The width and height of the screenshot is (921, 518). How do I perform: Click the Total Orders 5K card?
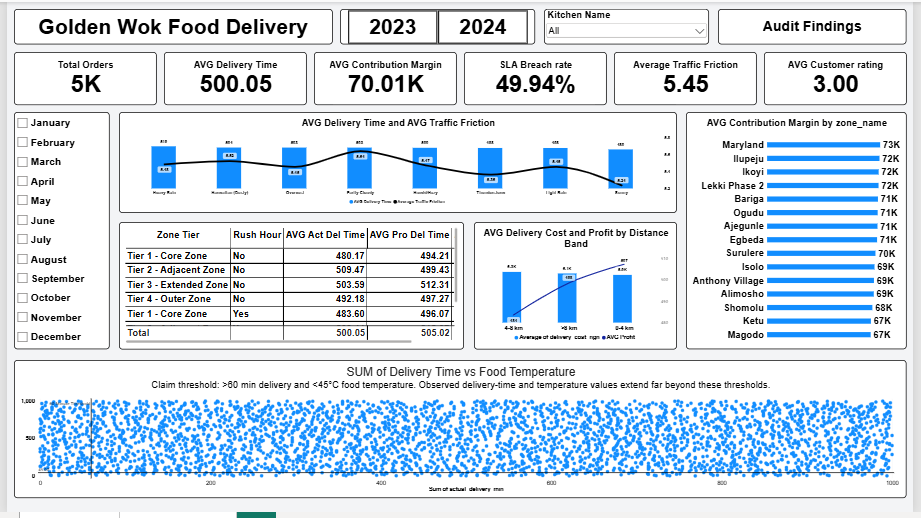(x=86, y=78)
